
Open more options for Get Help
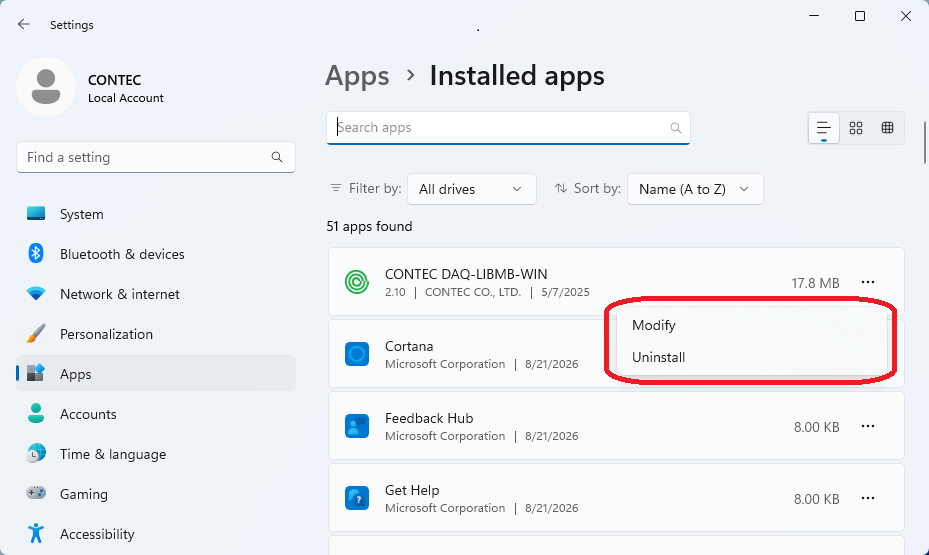coord(868,498)
